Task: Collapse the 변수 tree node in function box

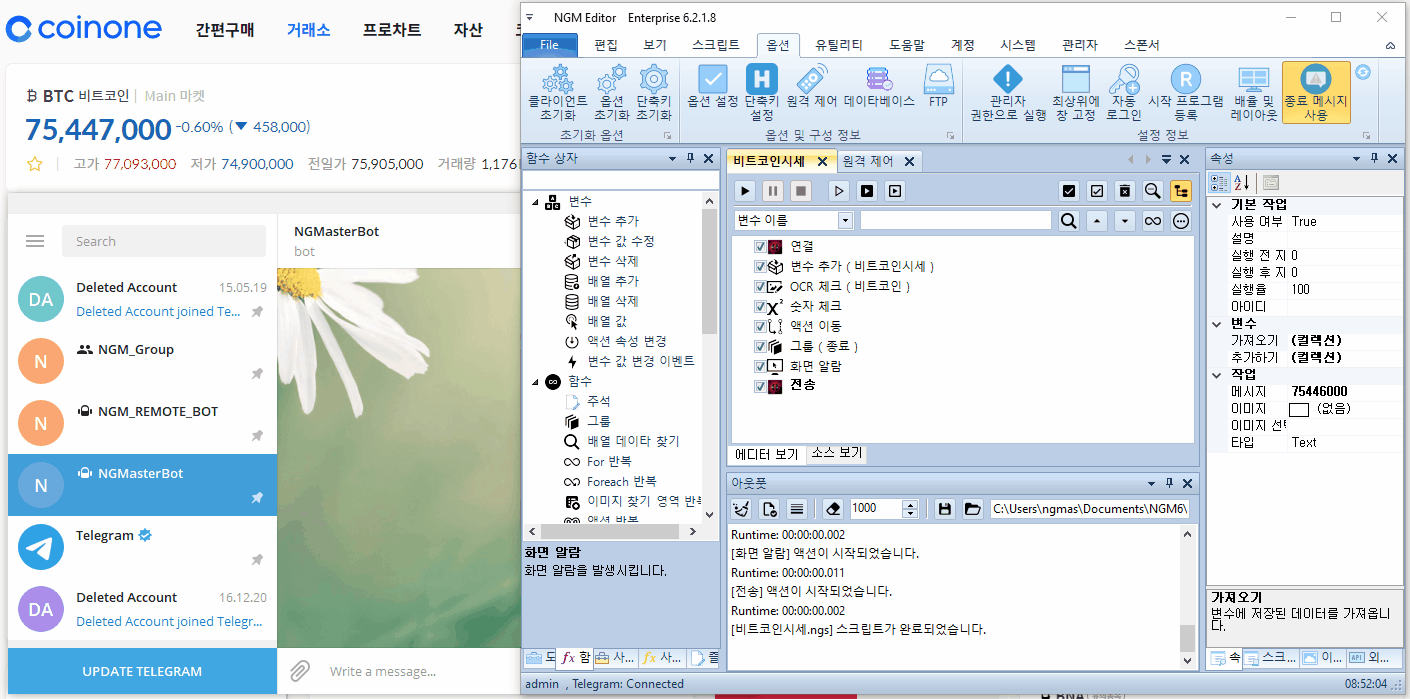Action: click(535, 202)
